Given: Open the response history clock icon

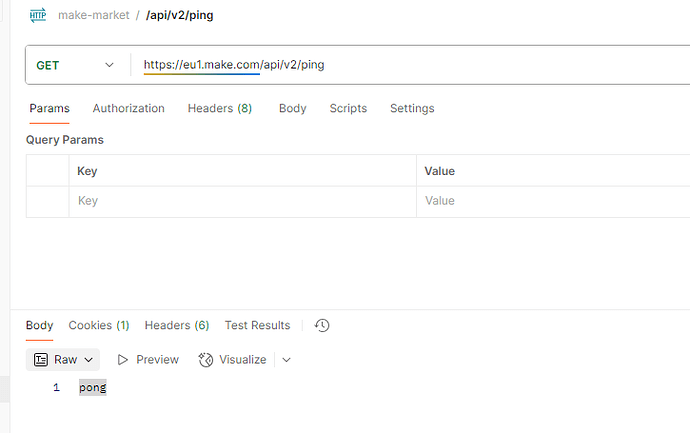Looking at the screenshot, I should tap(321, 325).
